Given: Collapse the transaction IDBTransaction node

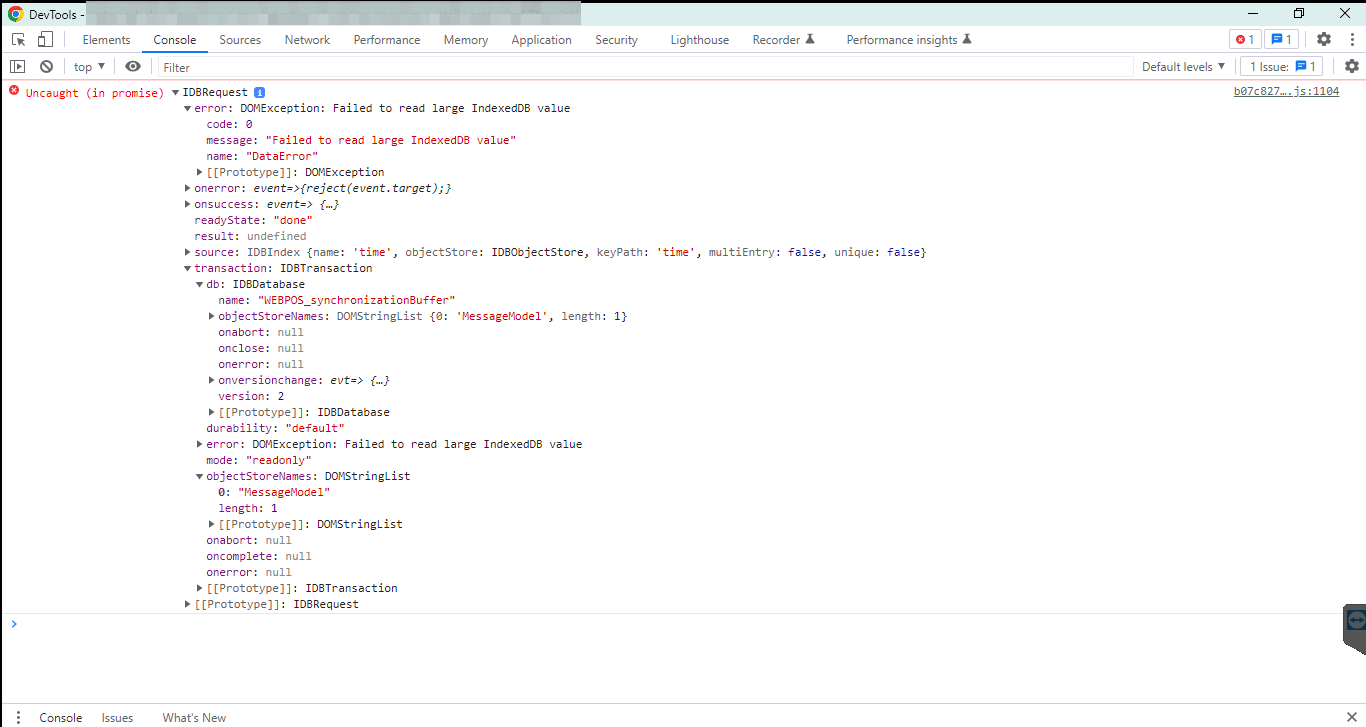Looking at the screenshot, I should click(x=188, y=268).
